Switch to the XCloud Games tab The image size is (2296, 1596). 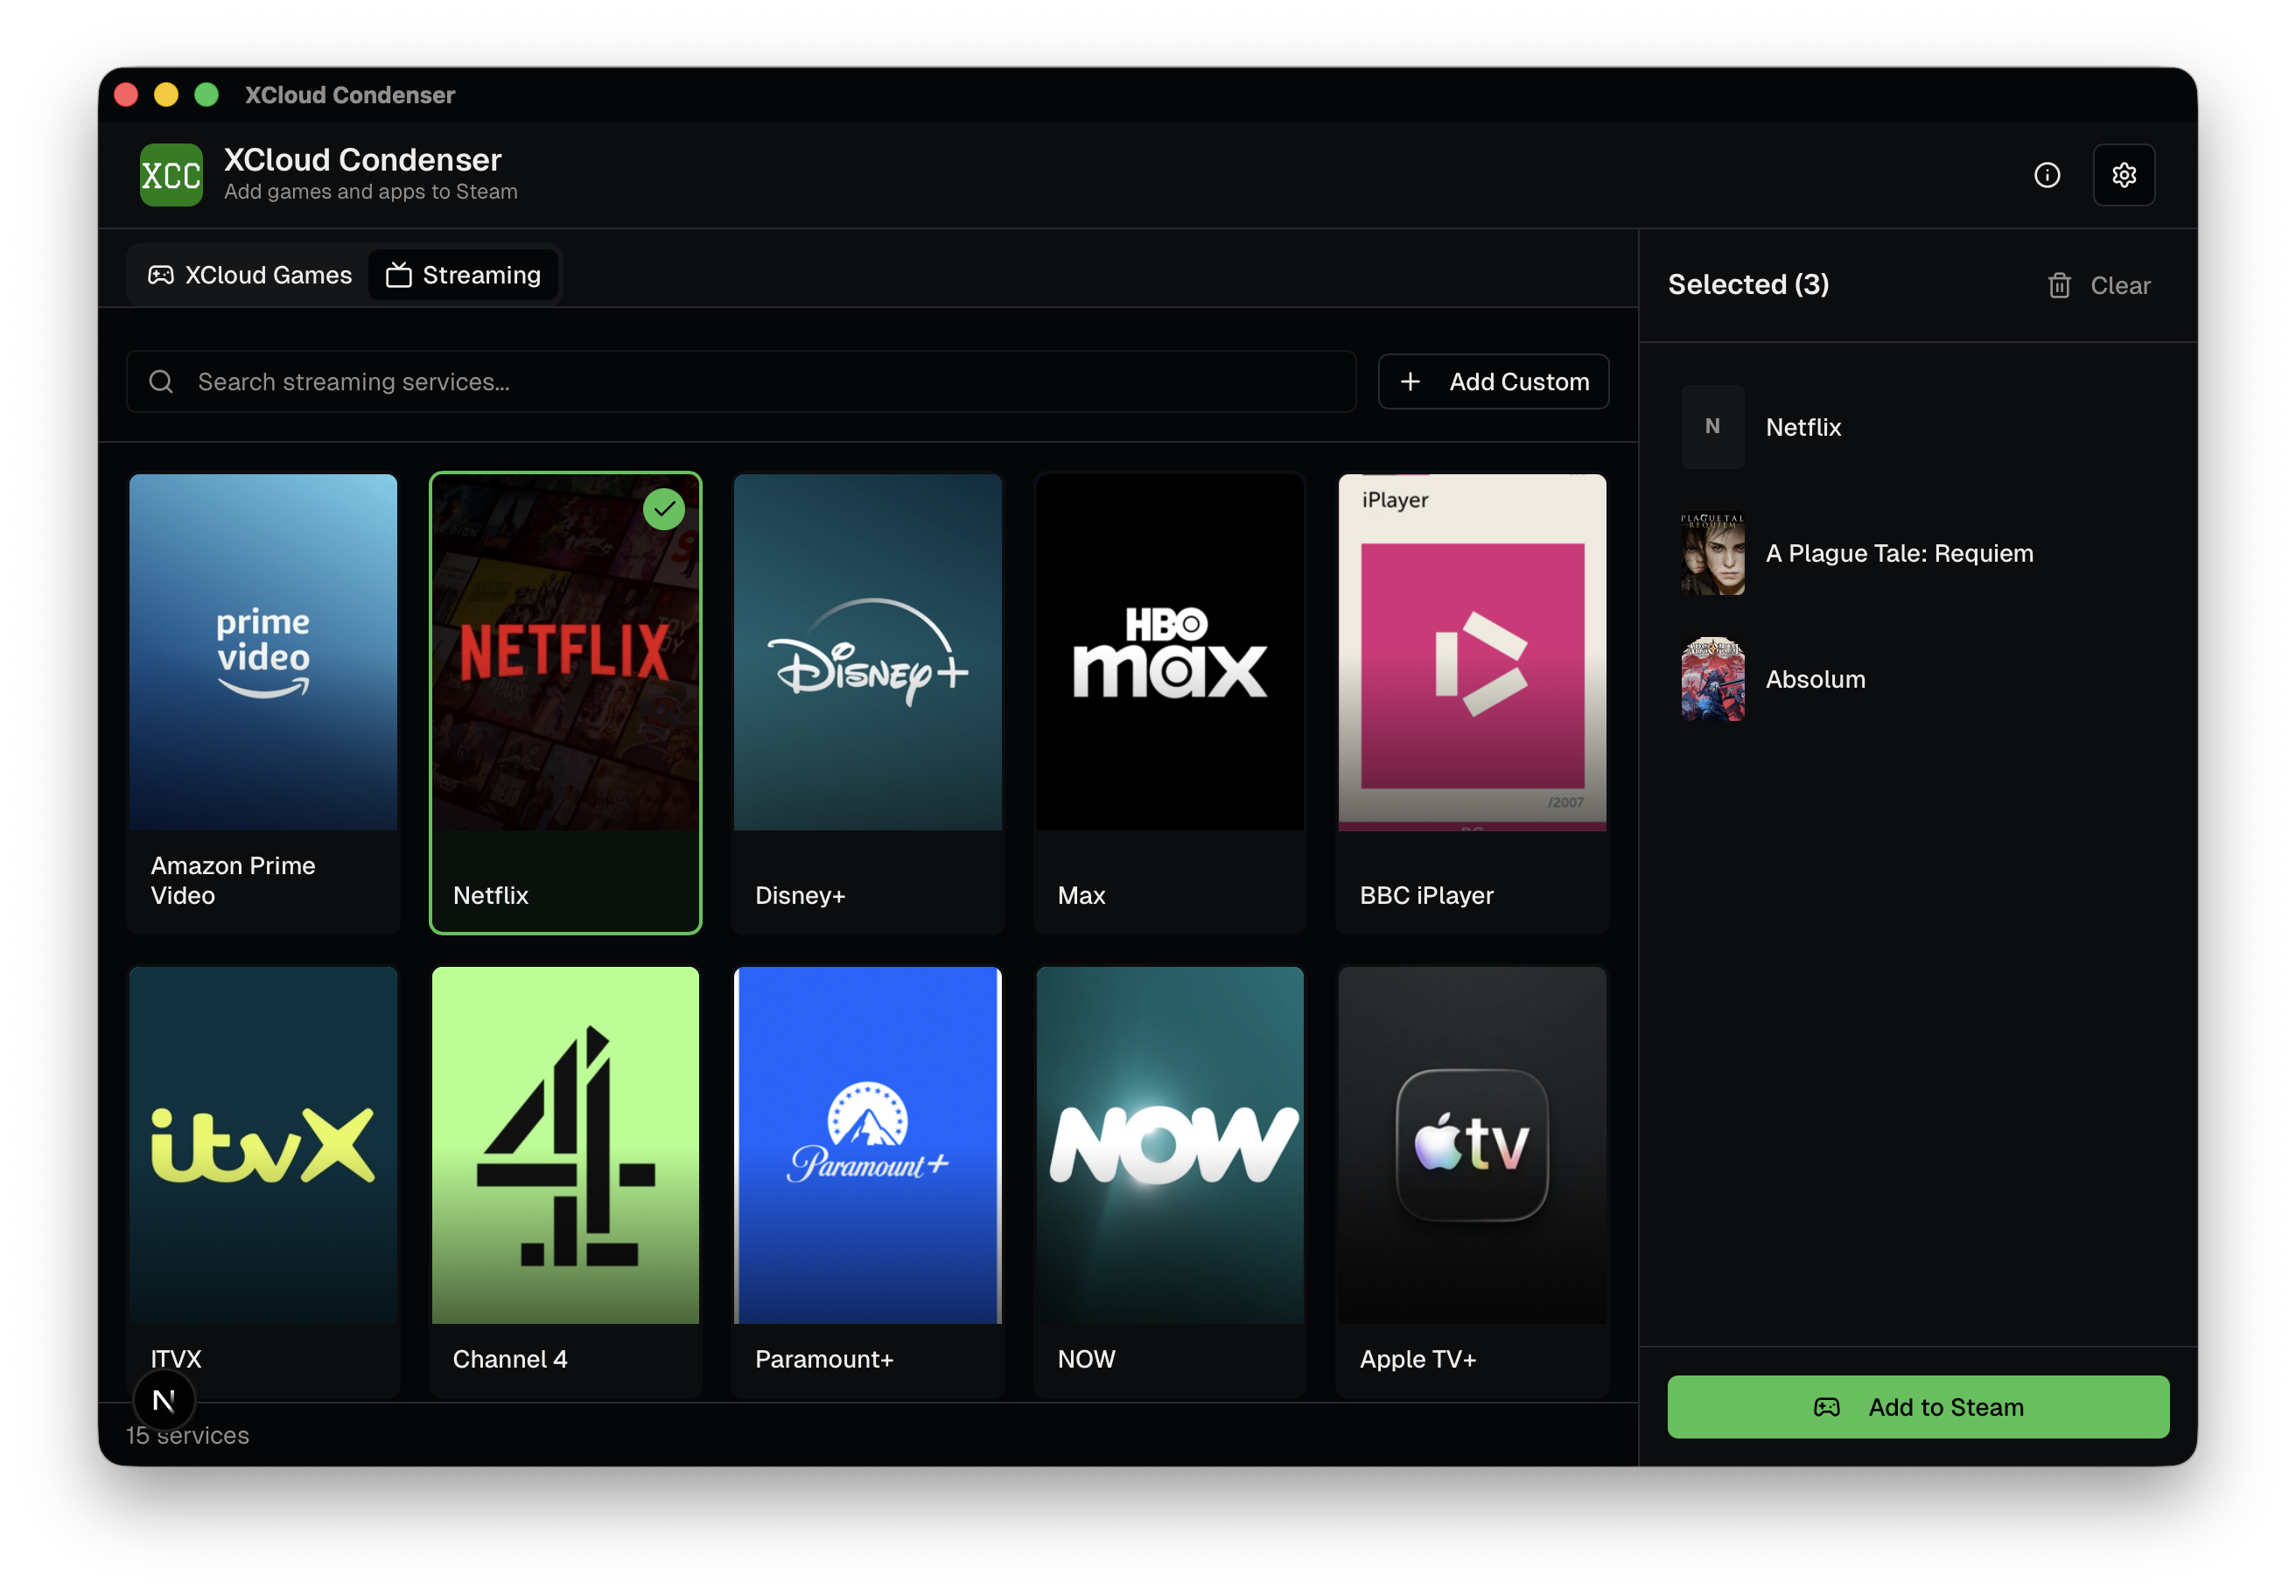pos(250,275)
